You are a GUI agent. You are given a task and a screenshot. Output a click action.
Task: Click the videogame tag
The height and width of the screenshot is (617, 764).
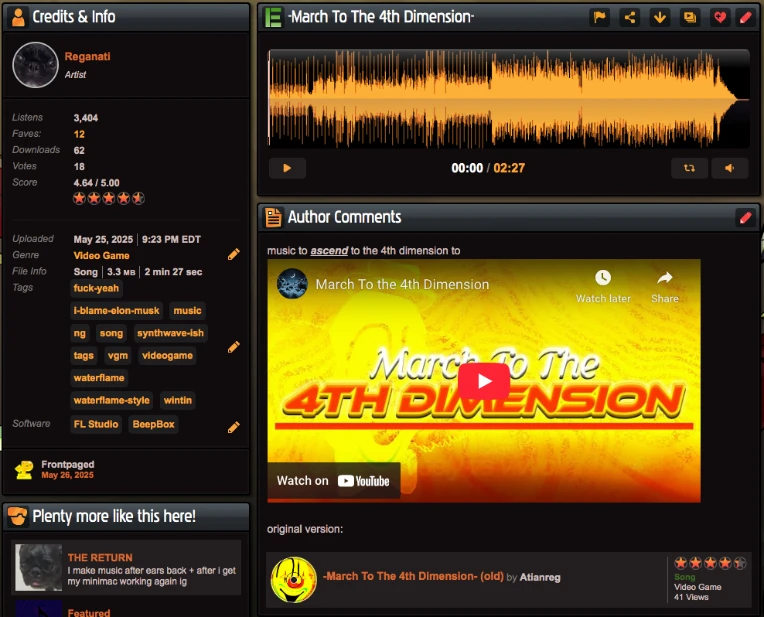click(x=168, y=355)
